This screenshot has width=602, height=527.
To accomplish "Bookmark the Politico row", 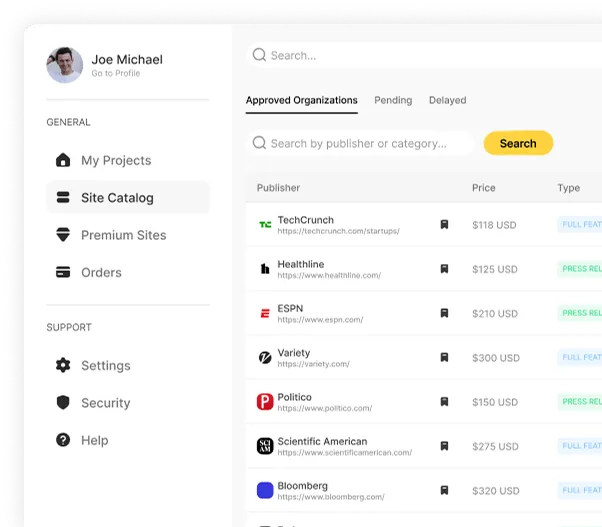I will pos(444,401).
